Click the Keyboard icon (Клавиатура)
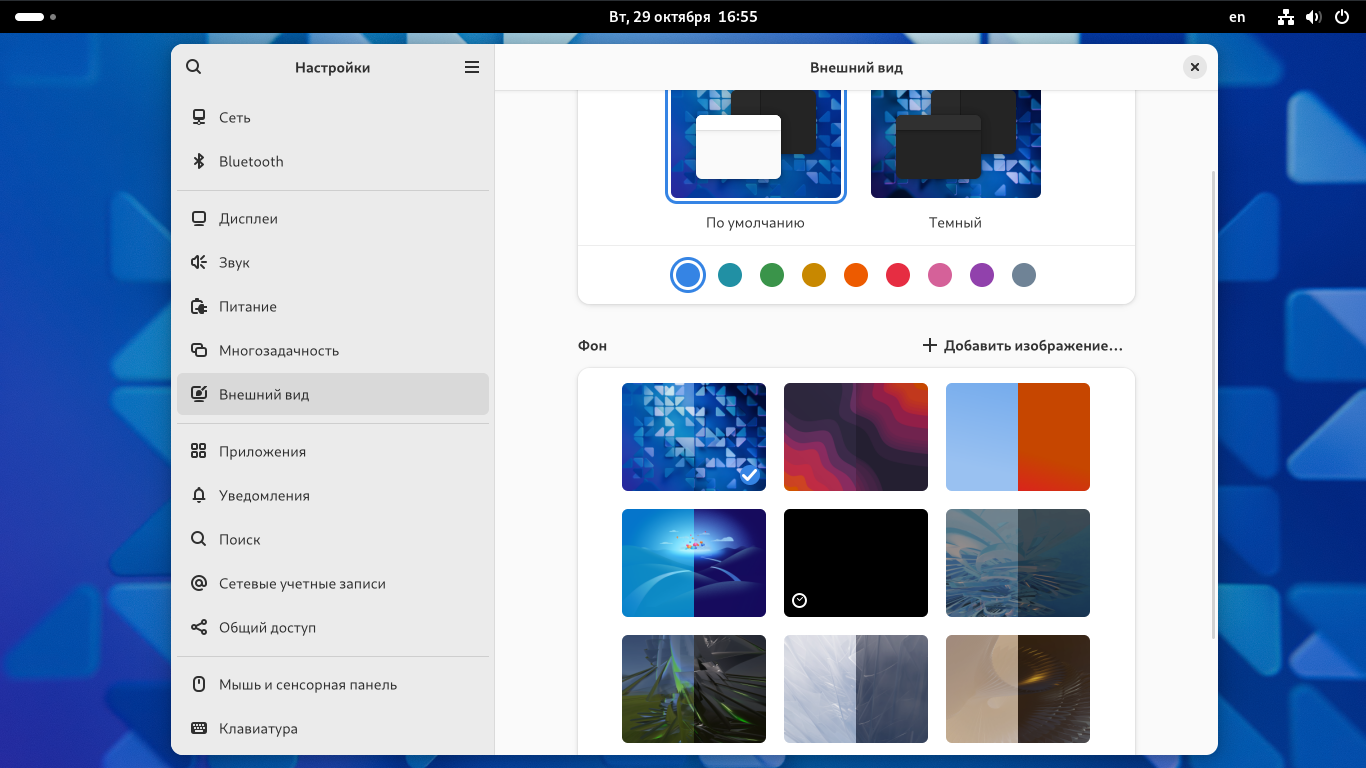1366x768 pixels. [x=198, y=728]
